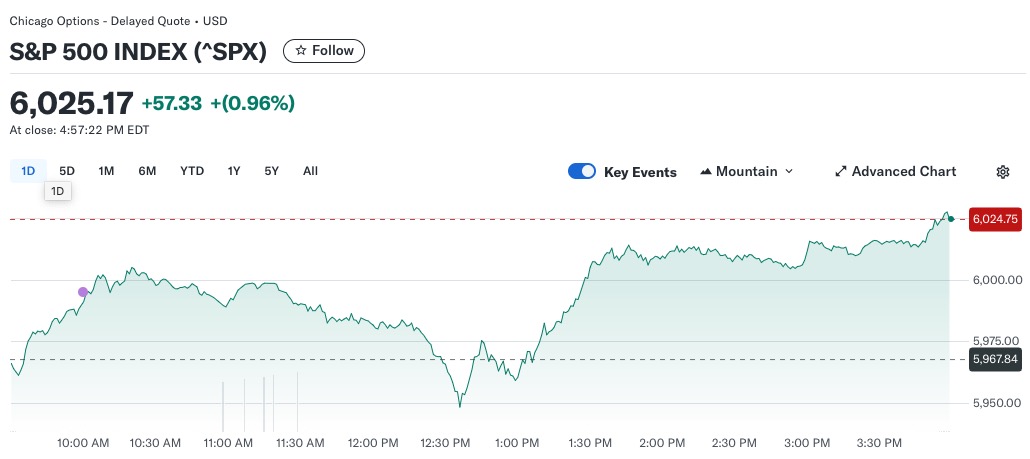
Task: Expand the Mountain chart style dropdown
Action: [x=788, y=172]
